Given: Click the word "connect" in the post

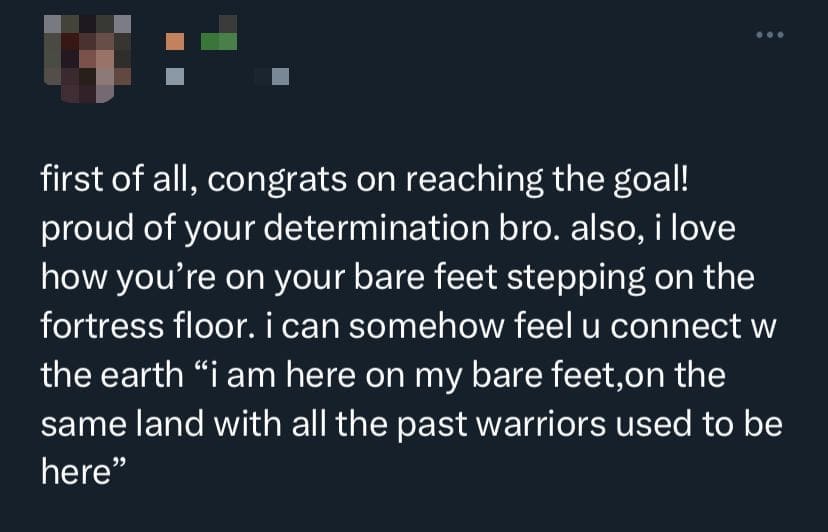Looking at the screenshot, I should tap(676, 326).
